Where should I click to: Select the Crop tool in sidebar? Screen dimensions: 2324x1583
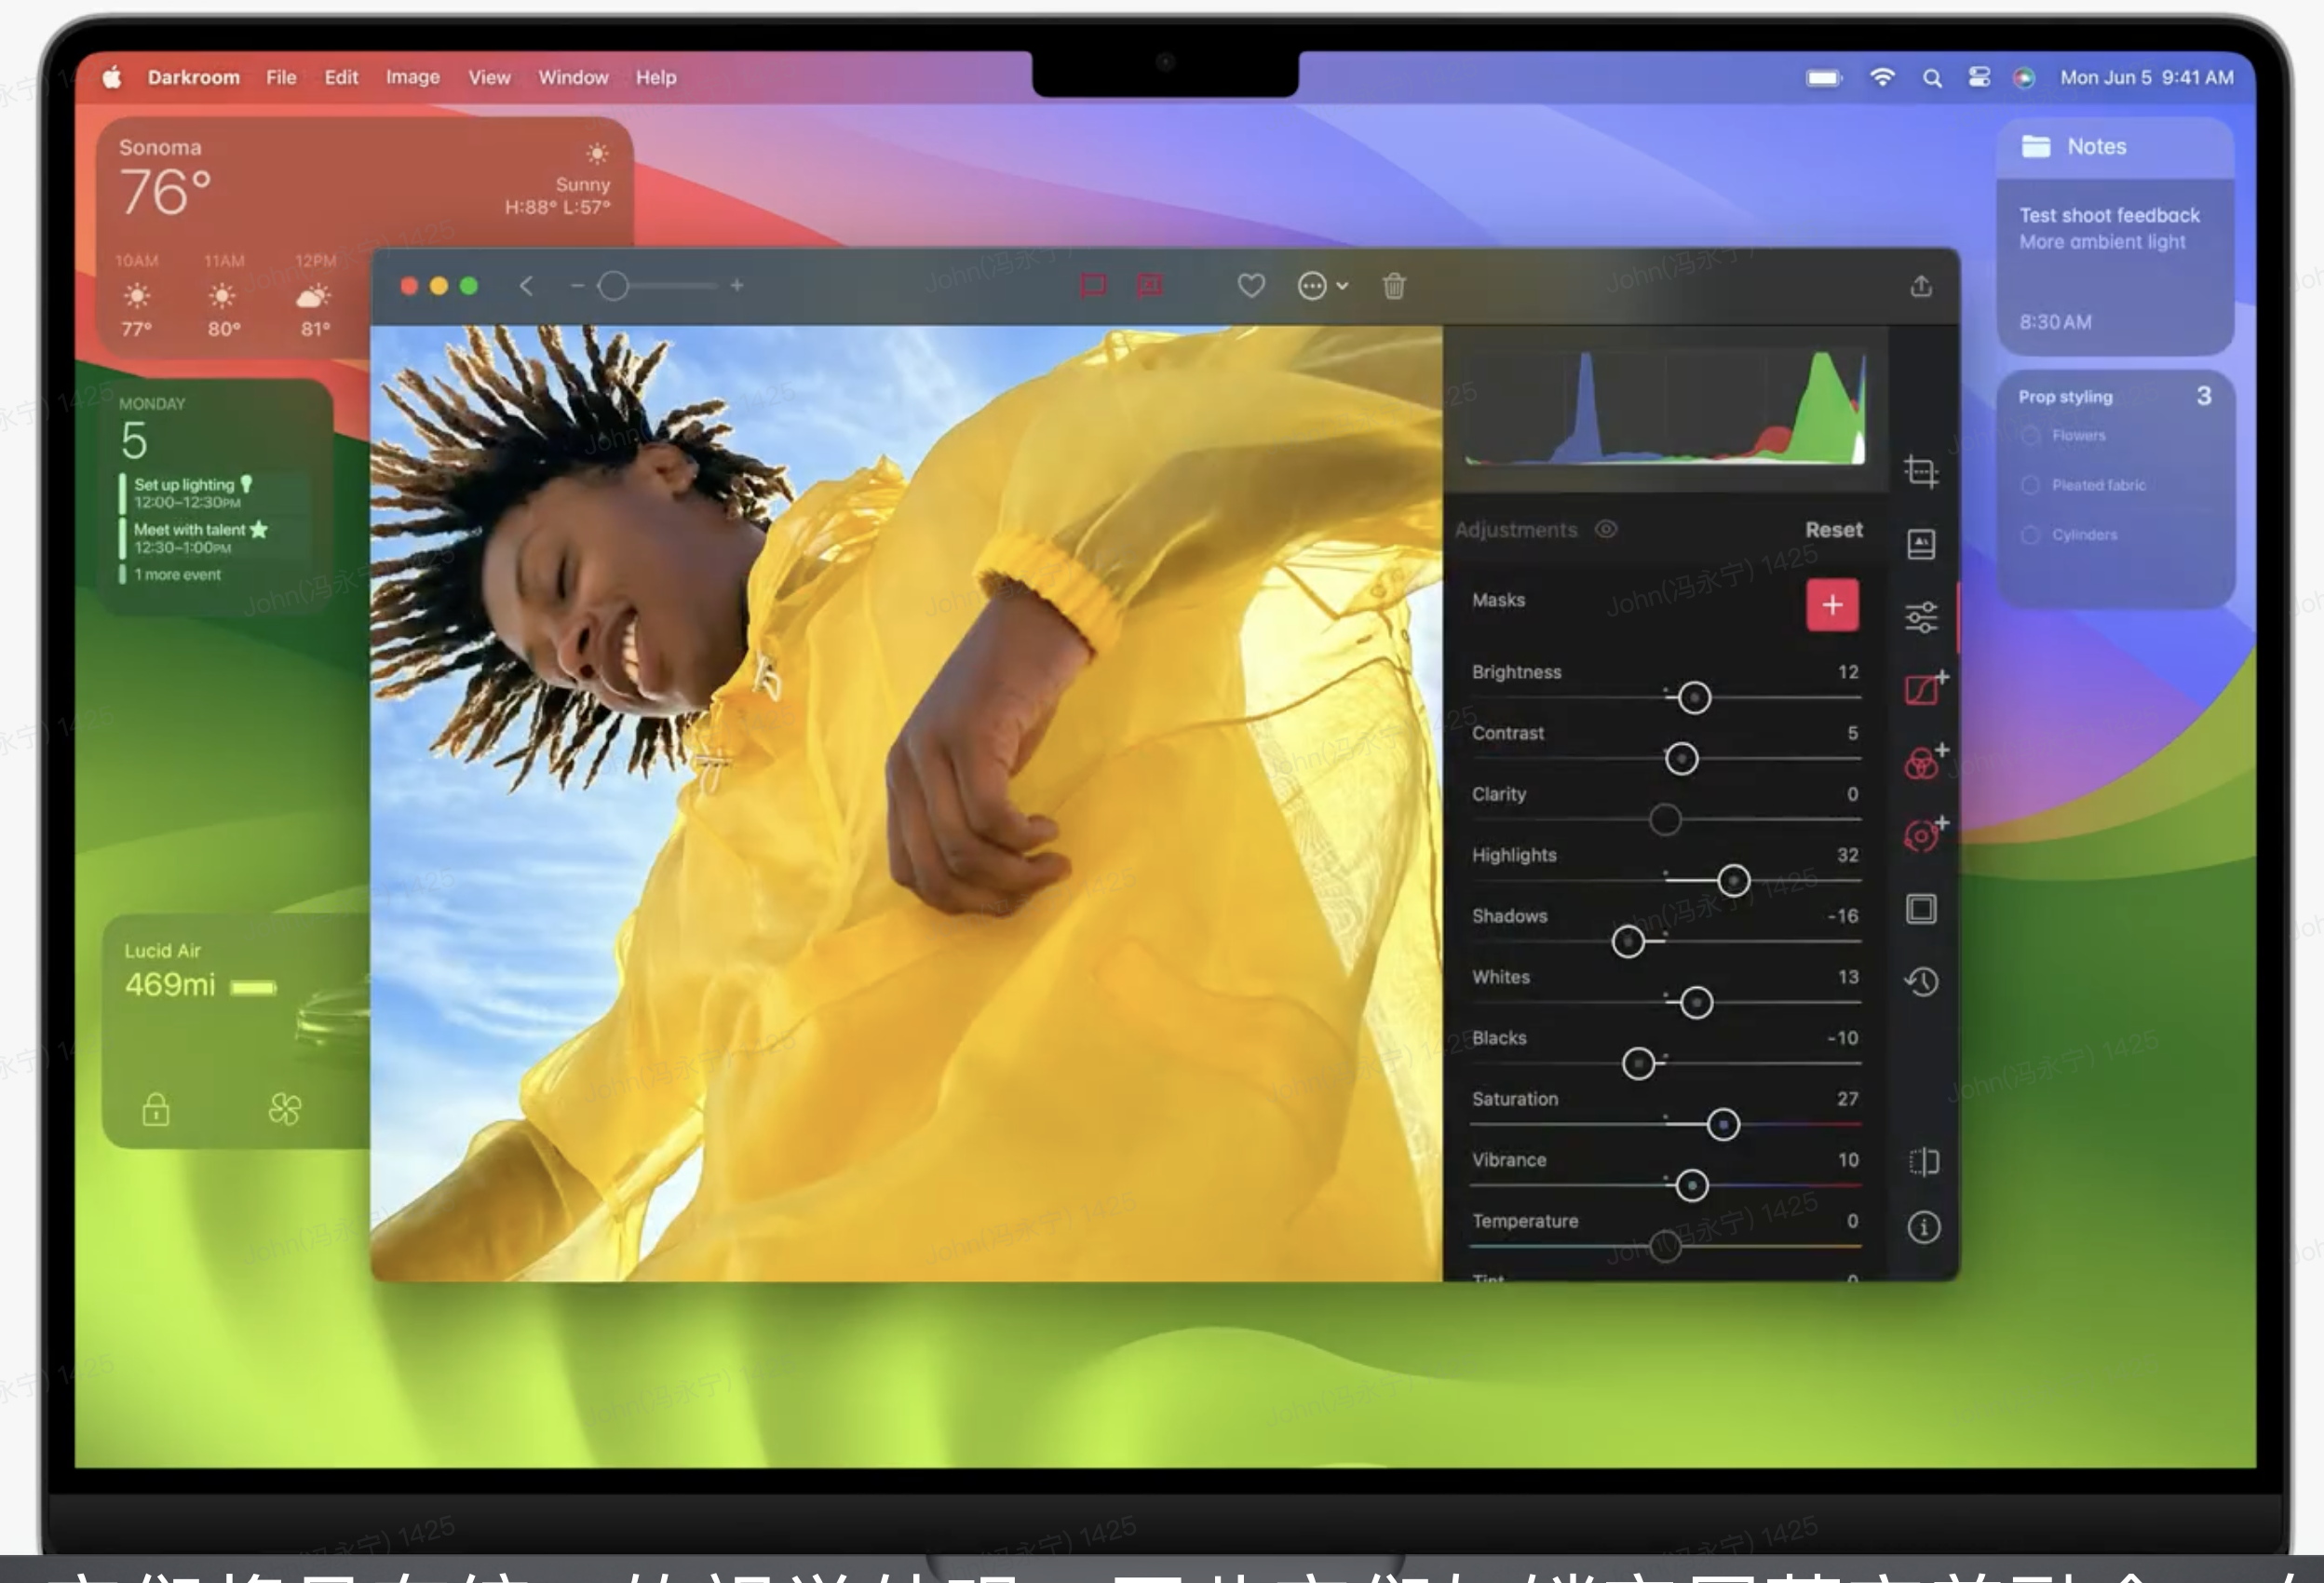[1920, 471]
